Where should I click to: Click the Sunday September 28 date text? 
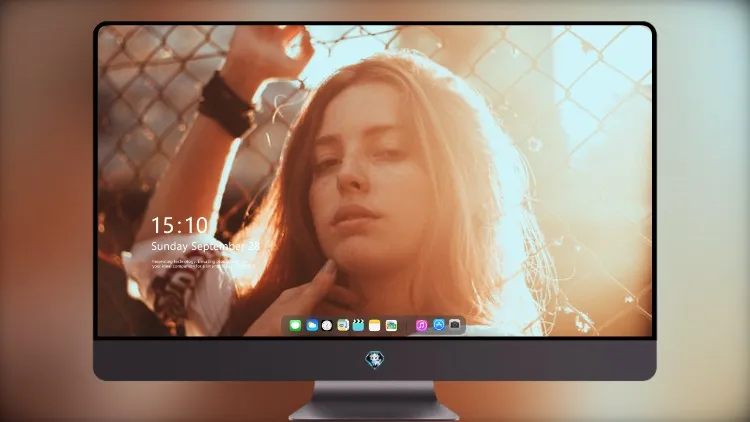[x=206, y=246]
